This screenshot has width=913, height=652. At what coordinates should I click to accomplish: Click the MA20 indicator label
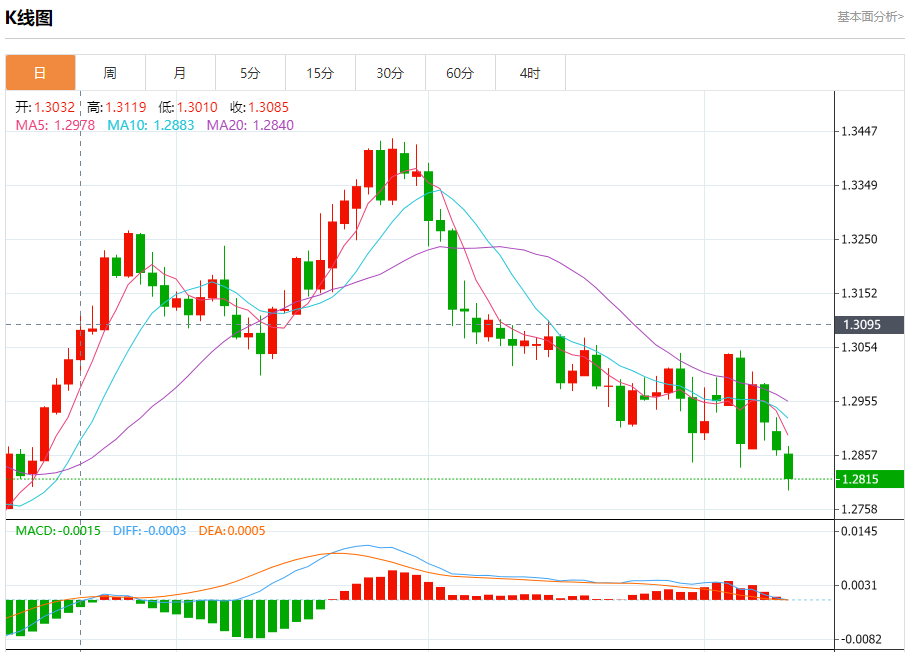[x=250, y=125]
